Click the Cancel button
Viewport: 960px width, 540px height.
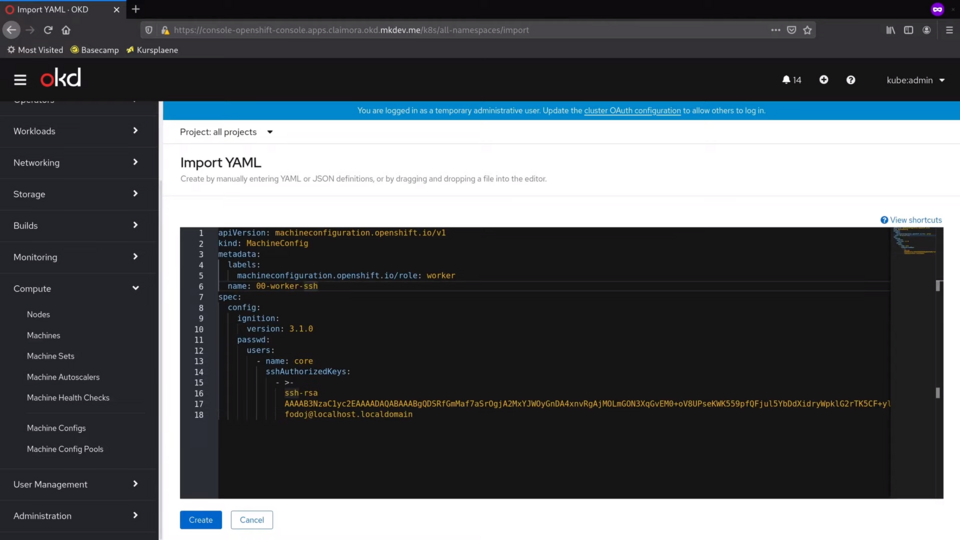tap(252, 520)
